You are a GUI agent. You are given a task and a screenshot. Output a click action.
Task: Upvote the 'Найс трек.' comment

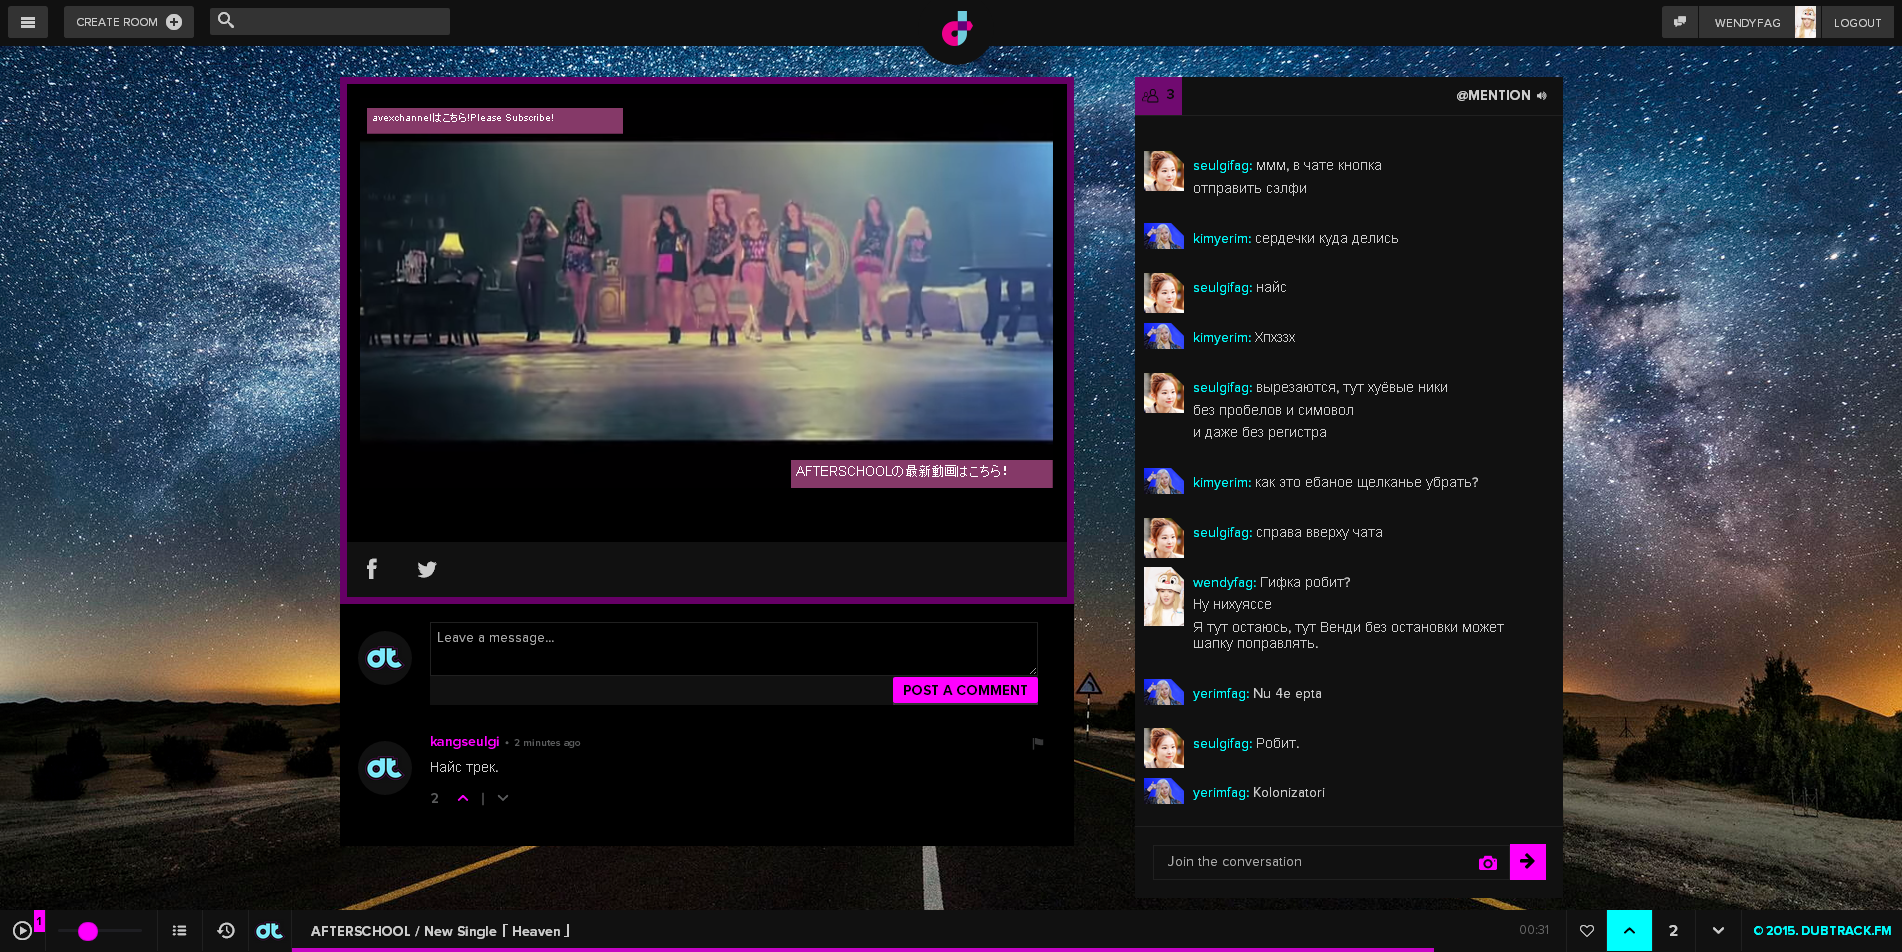pos(463,798)
